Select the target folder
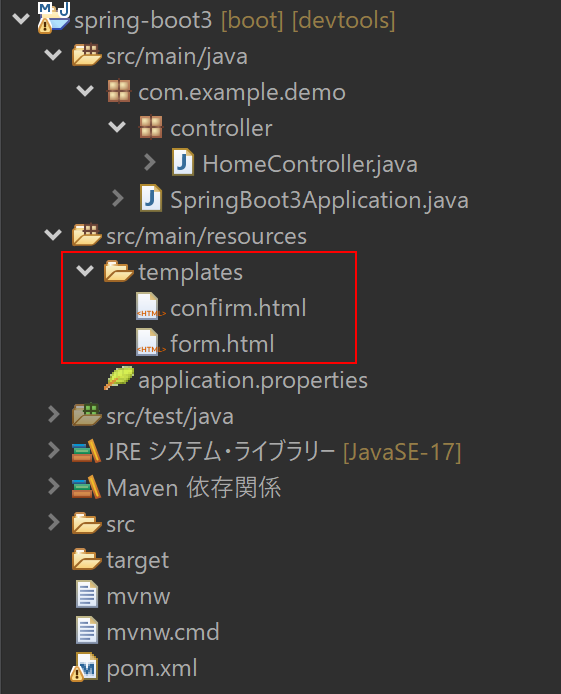 [138, 560]
